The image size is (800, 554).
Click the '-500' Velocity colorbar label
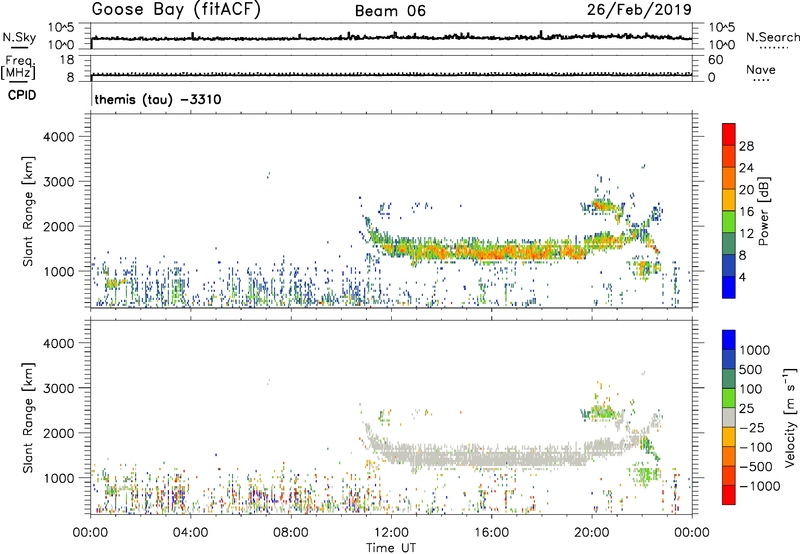[755, 467]
